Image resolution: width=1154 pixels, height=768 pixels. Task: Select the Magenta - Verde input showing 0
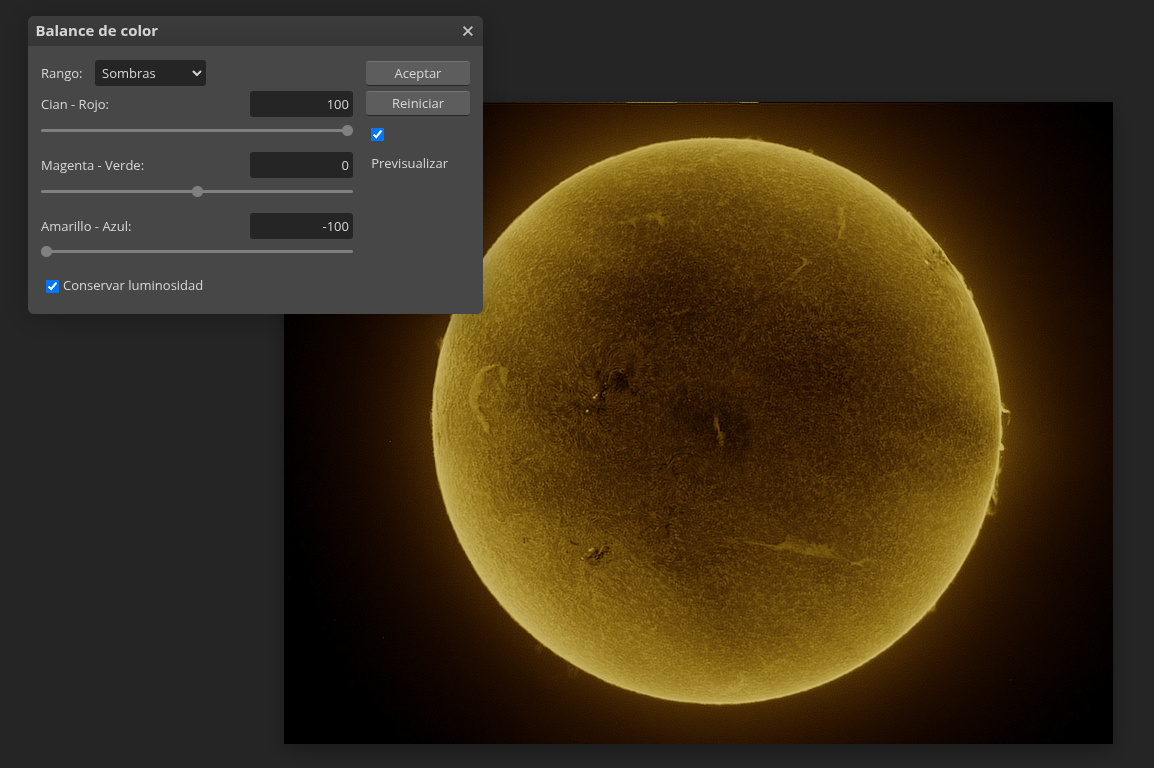click(x=301, y=165)
